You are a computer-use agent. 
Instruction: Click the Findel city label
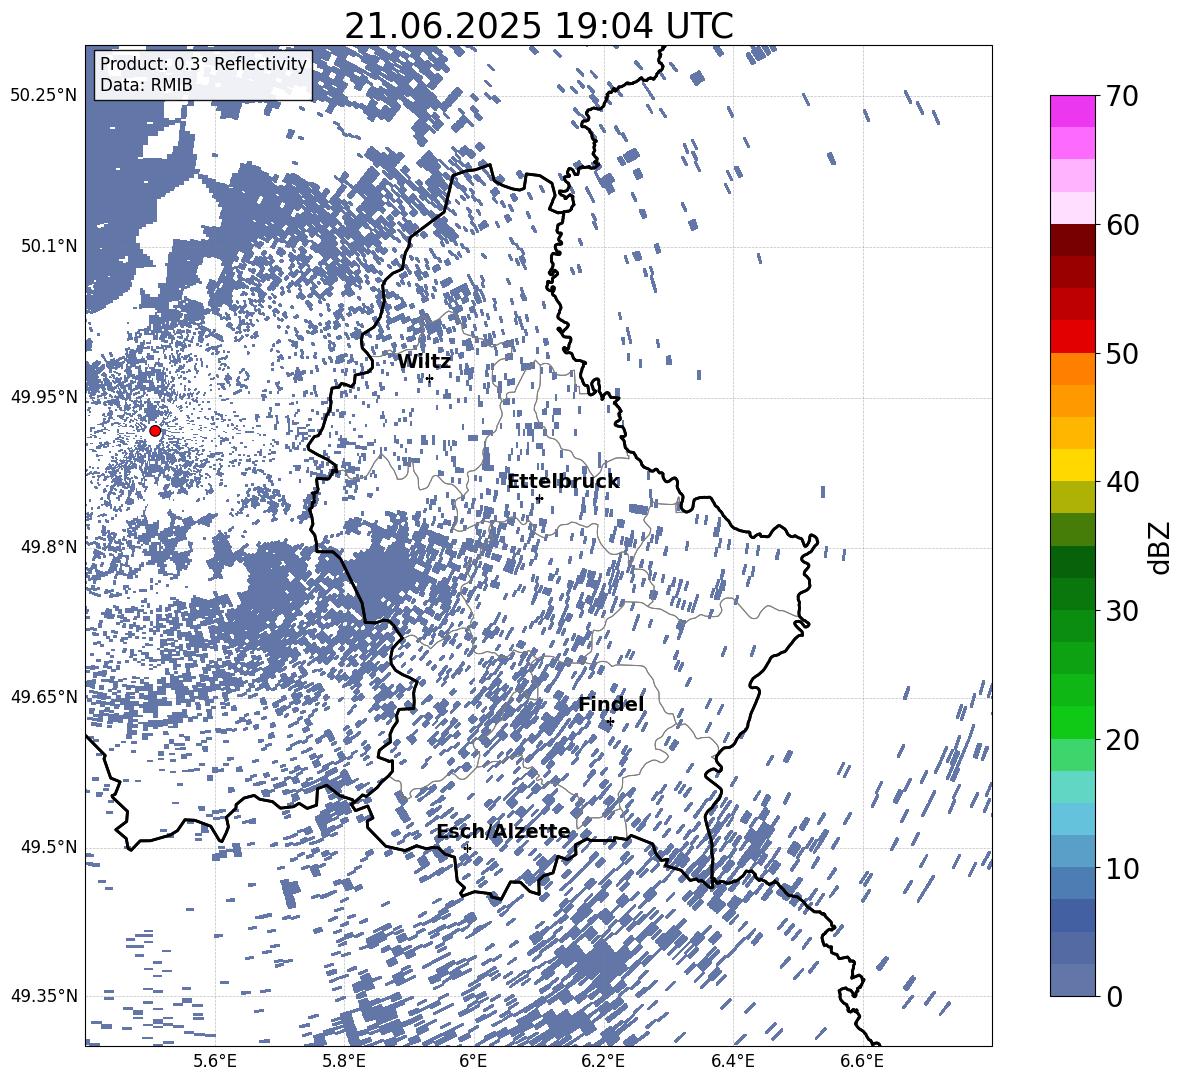[611, 704]
